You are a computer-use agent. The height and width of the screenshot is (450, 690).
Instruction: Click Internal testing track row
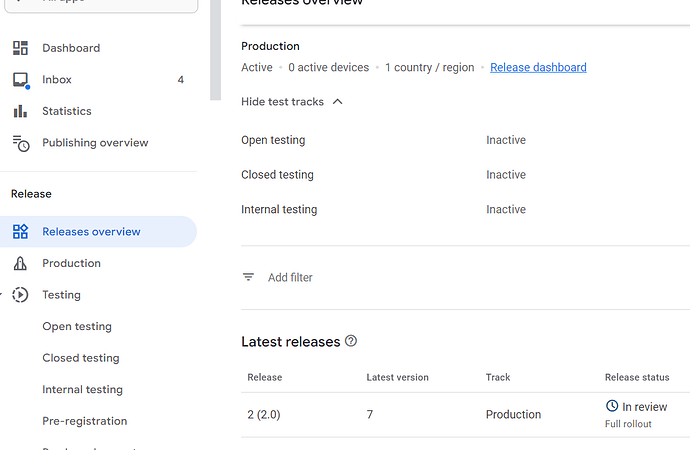466,209
